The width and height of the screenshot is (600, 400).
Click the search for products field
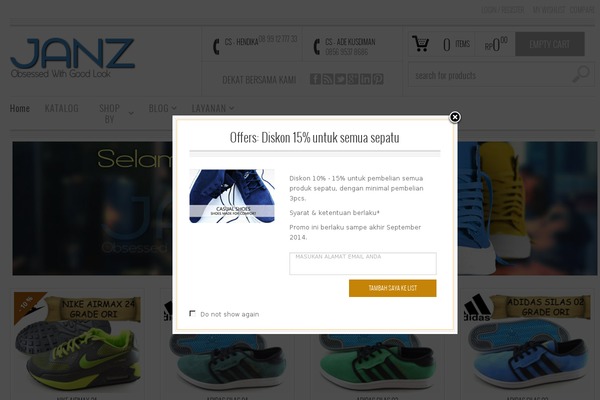click(x=492, y=75)
